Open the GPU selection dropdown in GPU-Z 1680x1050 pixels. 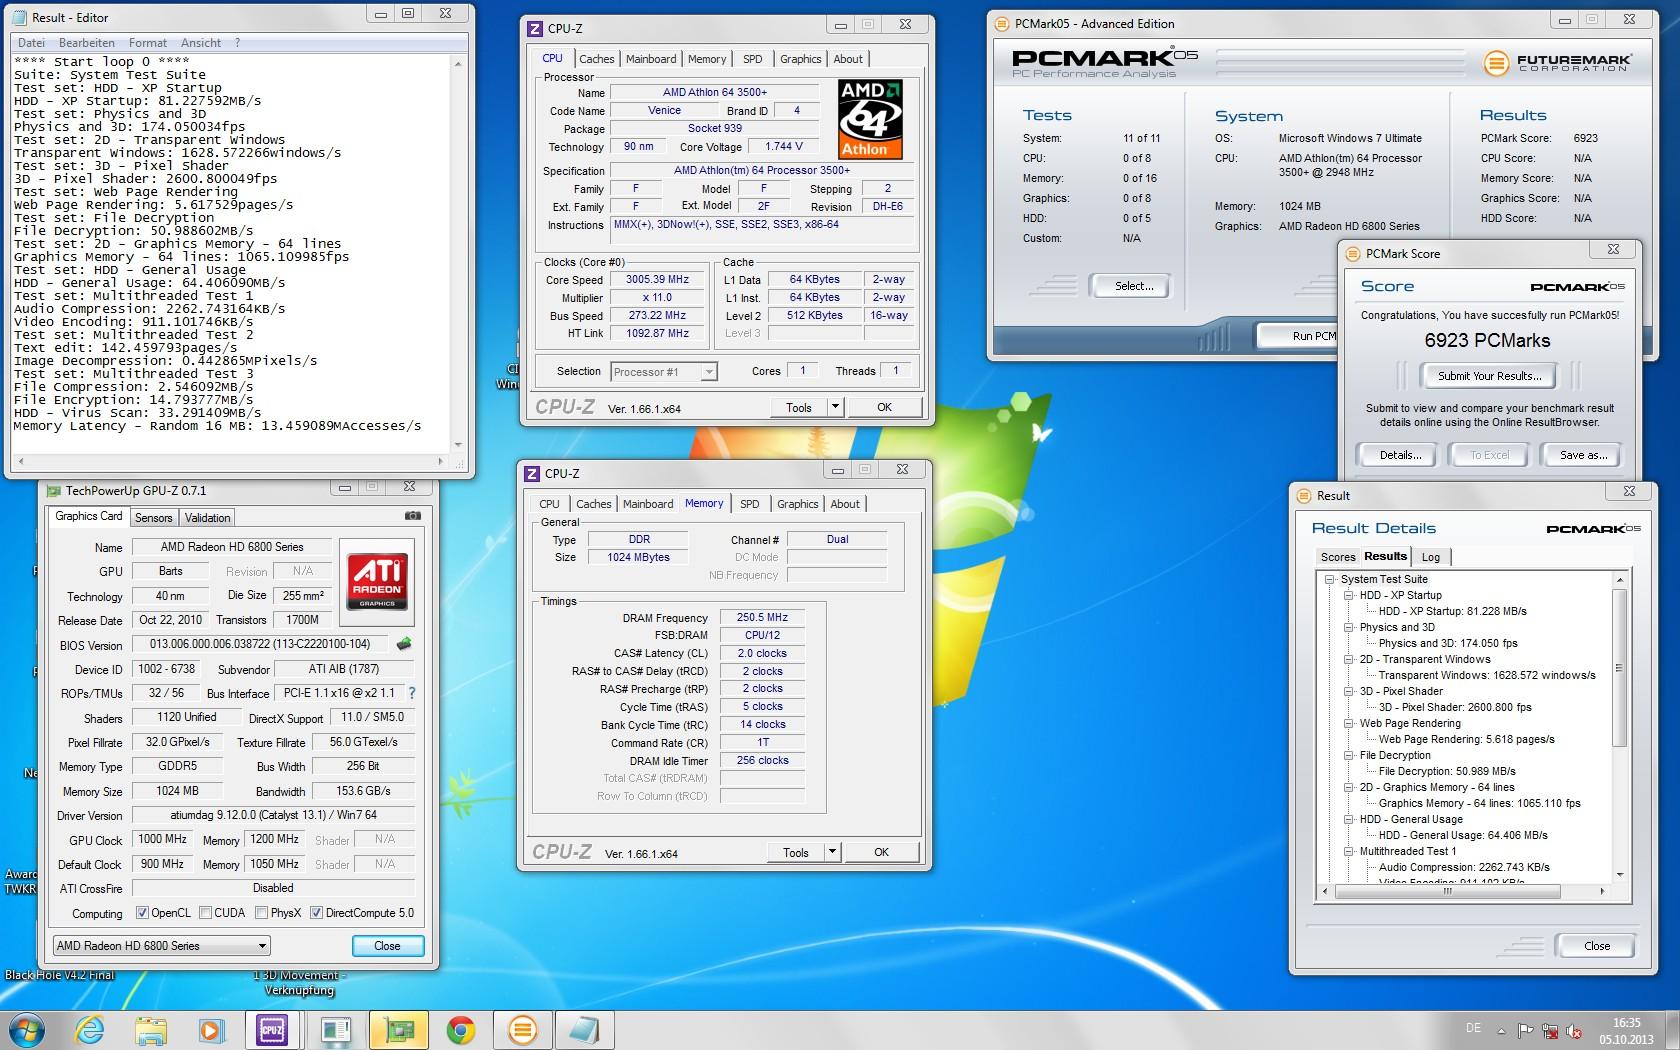click(162, 945)
